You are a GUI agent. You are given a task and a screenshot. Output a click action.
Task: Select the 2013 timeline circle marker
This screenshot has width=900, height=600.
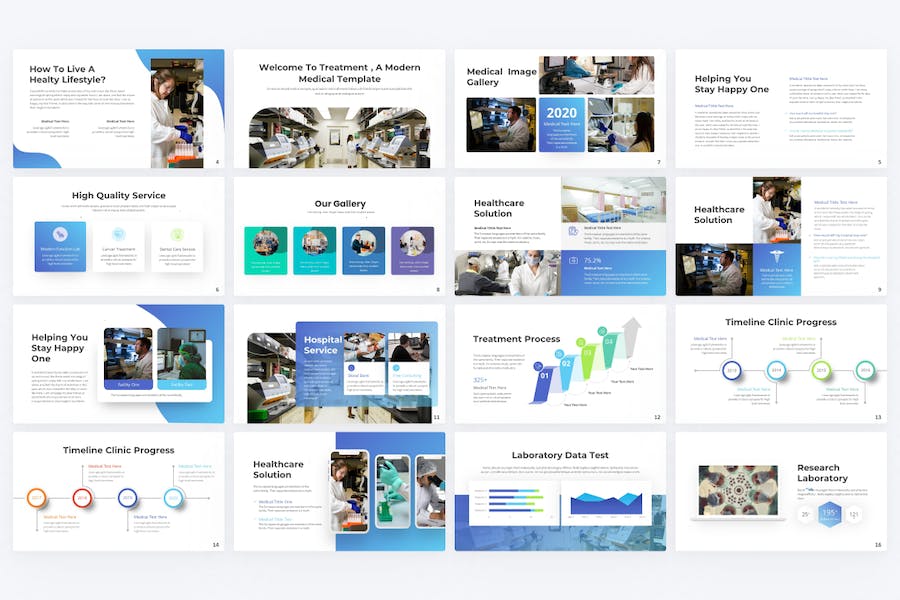(731, 370)
